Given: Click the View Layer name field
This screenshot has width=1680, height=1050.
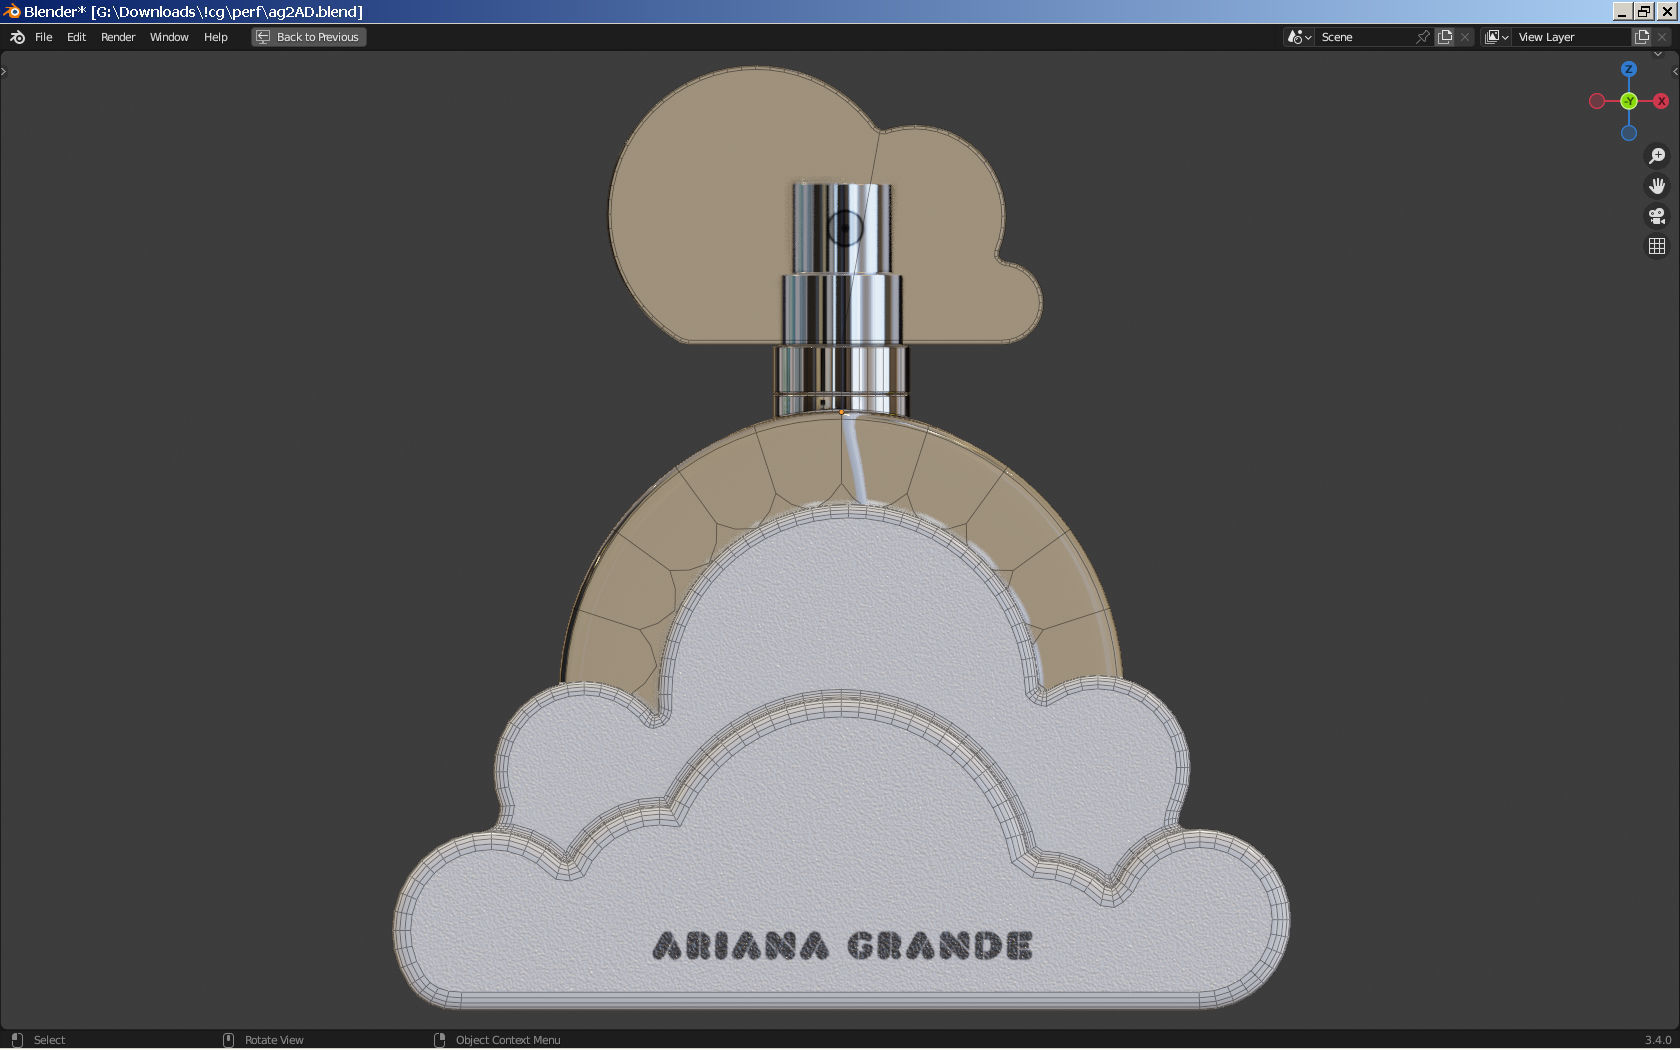Looking at the screenshot, I should click(1572, 37).
